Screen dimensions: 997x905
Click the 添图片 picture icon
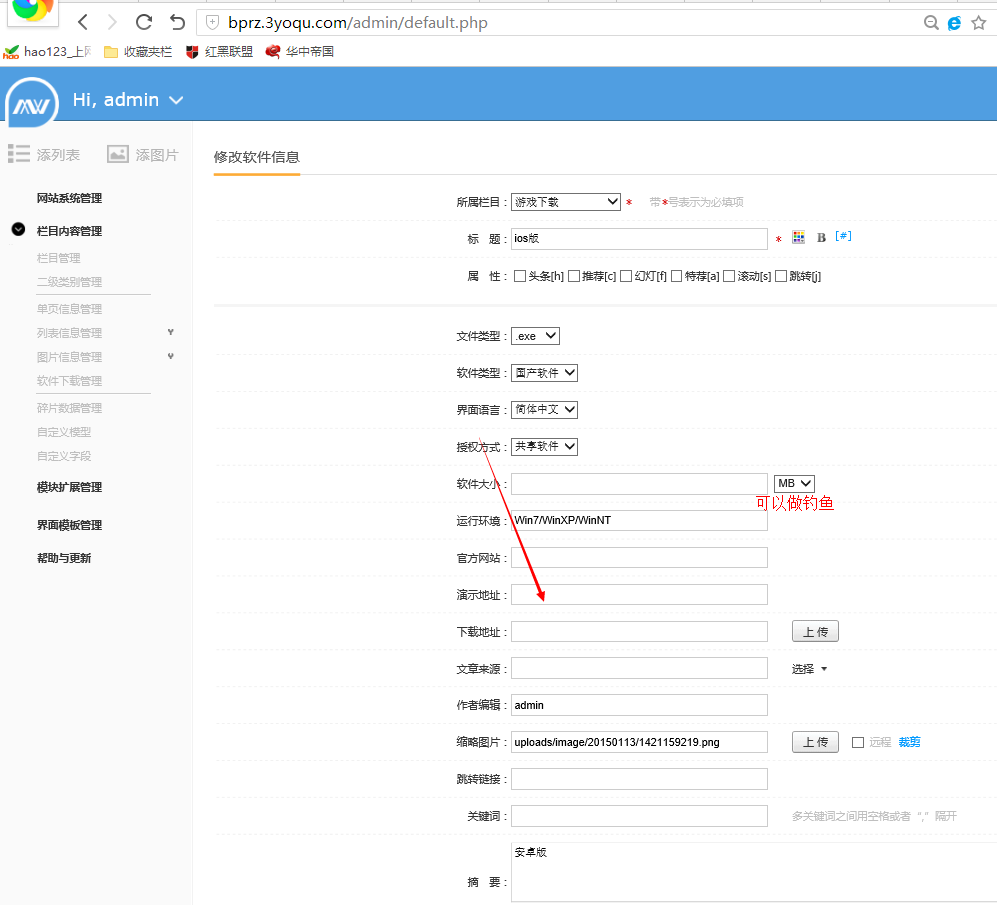[118, 154]
